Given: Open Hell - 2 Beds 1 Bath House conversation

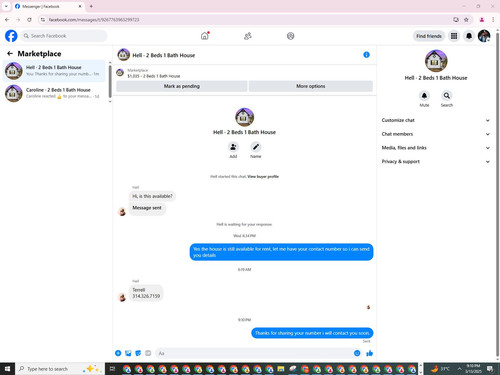Looking at the screenshot, I should pos(54,71).
